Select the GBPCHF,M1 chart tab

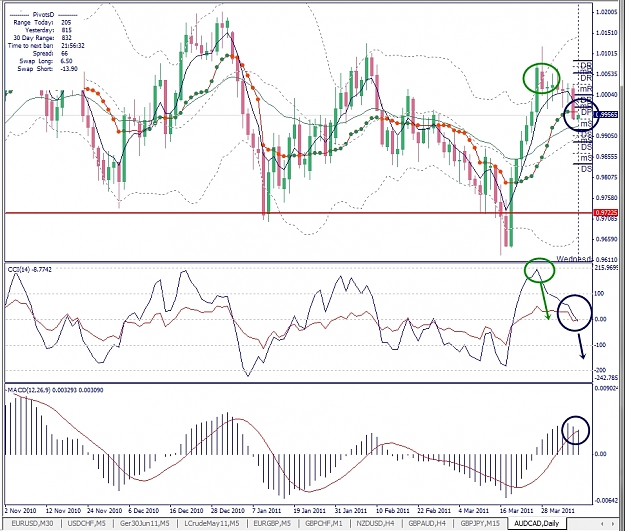pos(324,523)
